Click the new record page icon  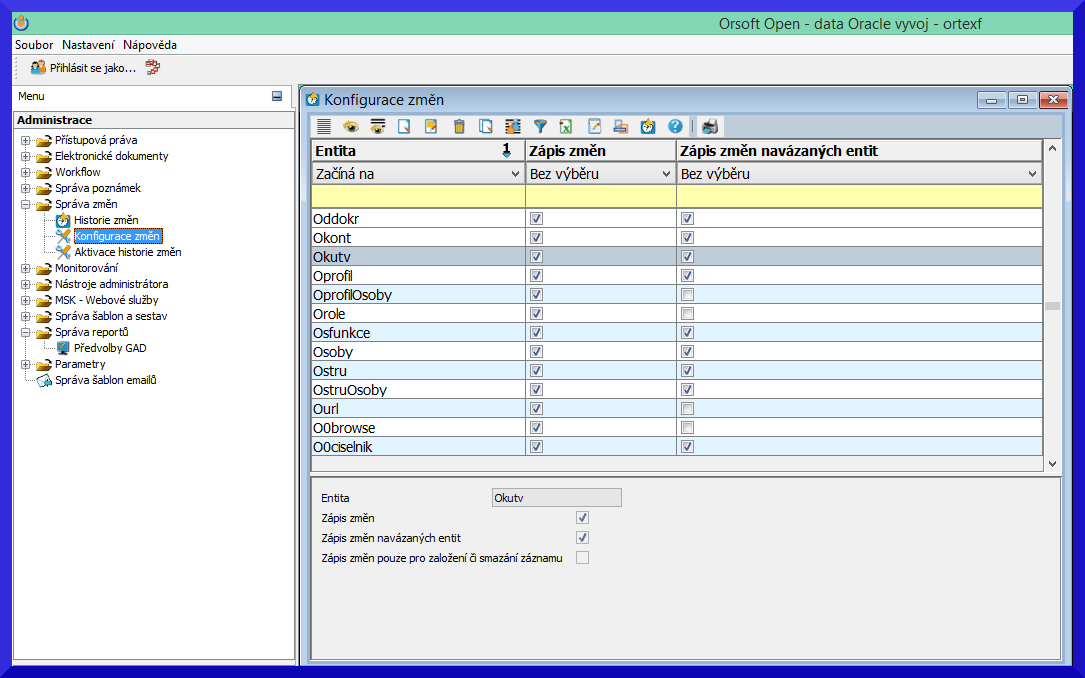405,126
